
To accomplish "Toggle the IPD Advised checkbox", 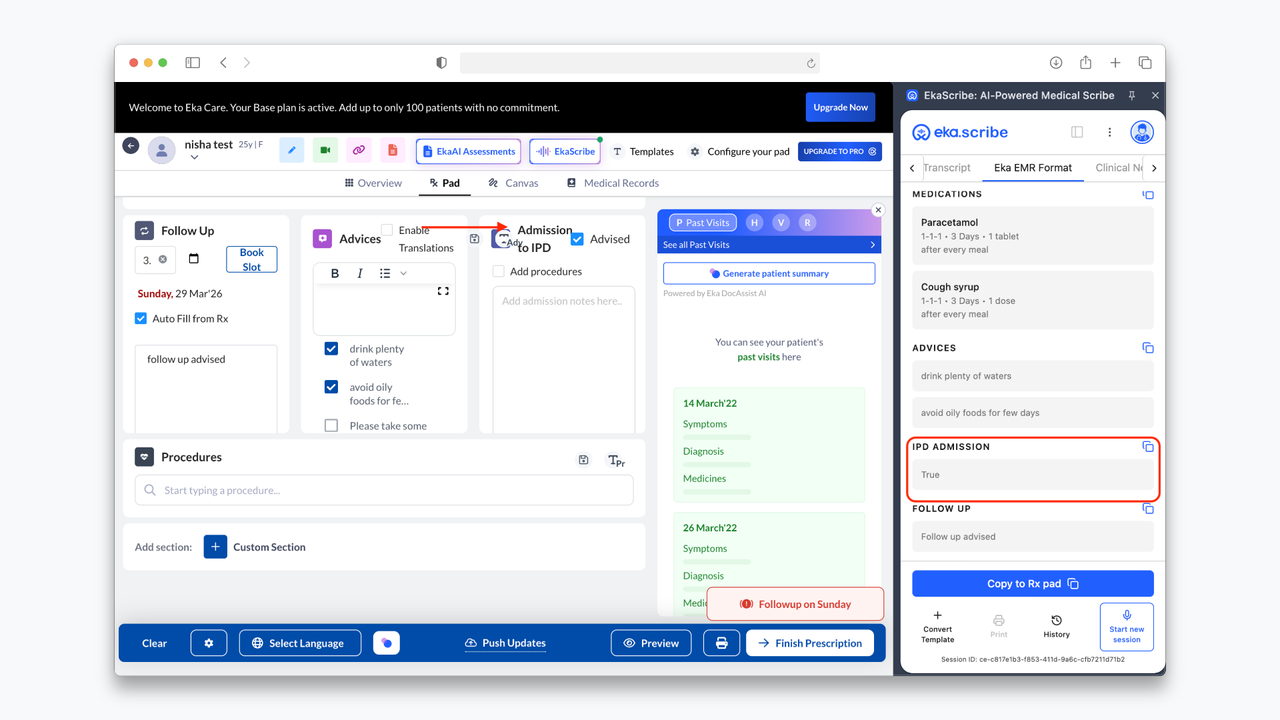I will (x=577, y=239).
